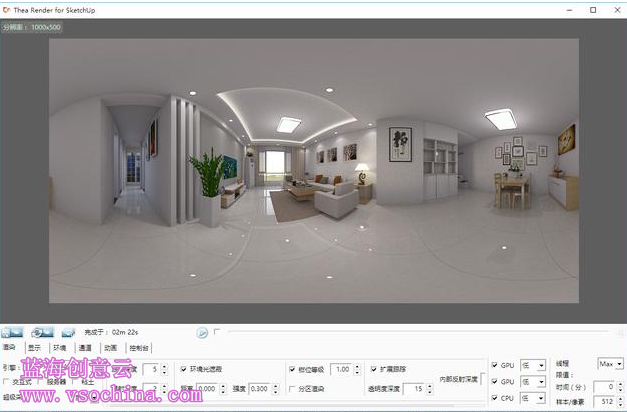The height and width of the screenshot is (412, 627).
Task: Open the CPU priority dropdown
Action: point(533,398)
